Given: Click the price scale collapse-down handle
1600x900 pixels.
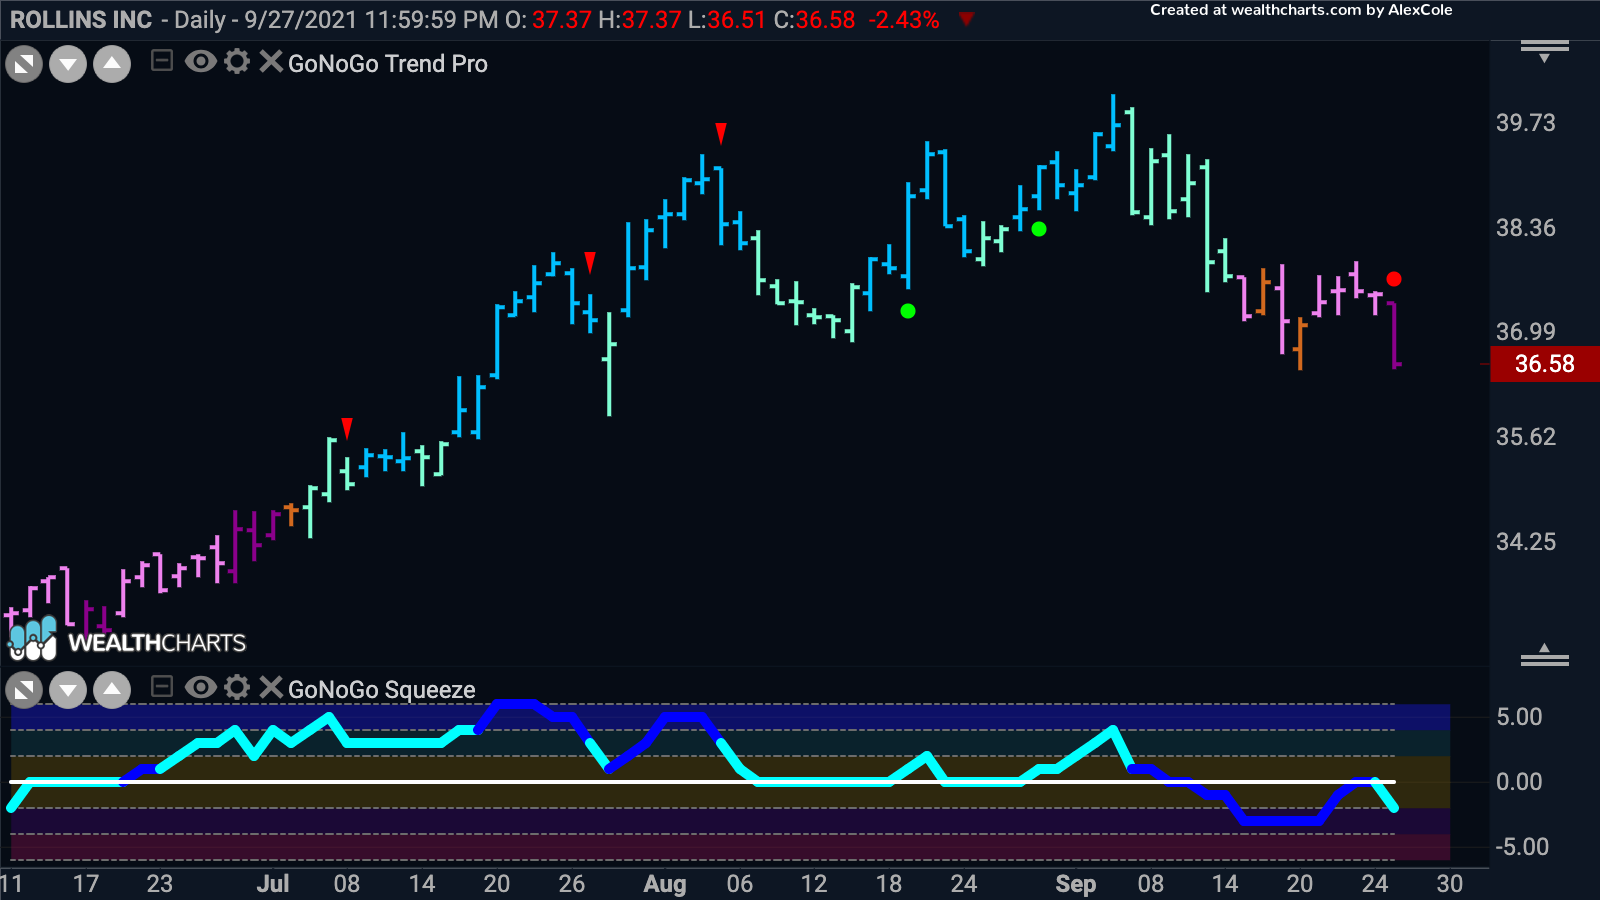Looking at the screenshot, I should [x=1544, y=50].
